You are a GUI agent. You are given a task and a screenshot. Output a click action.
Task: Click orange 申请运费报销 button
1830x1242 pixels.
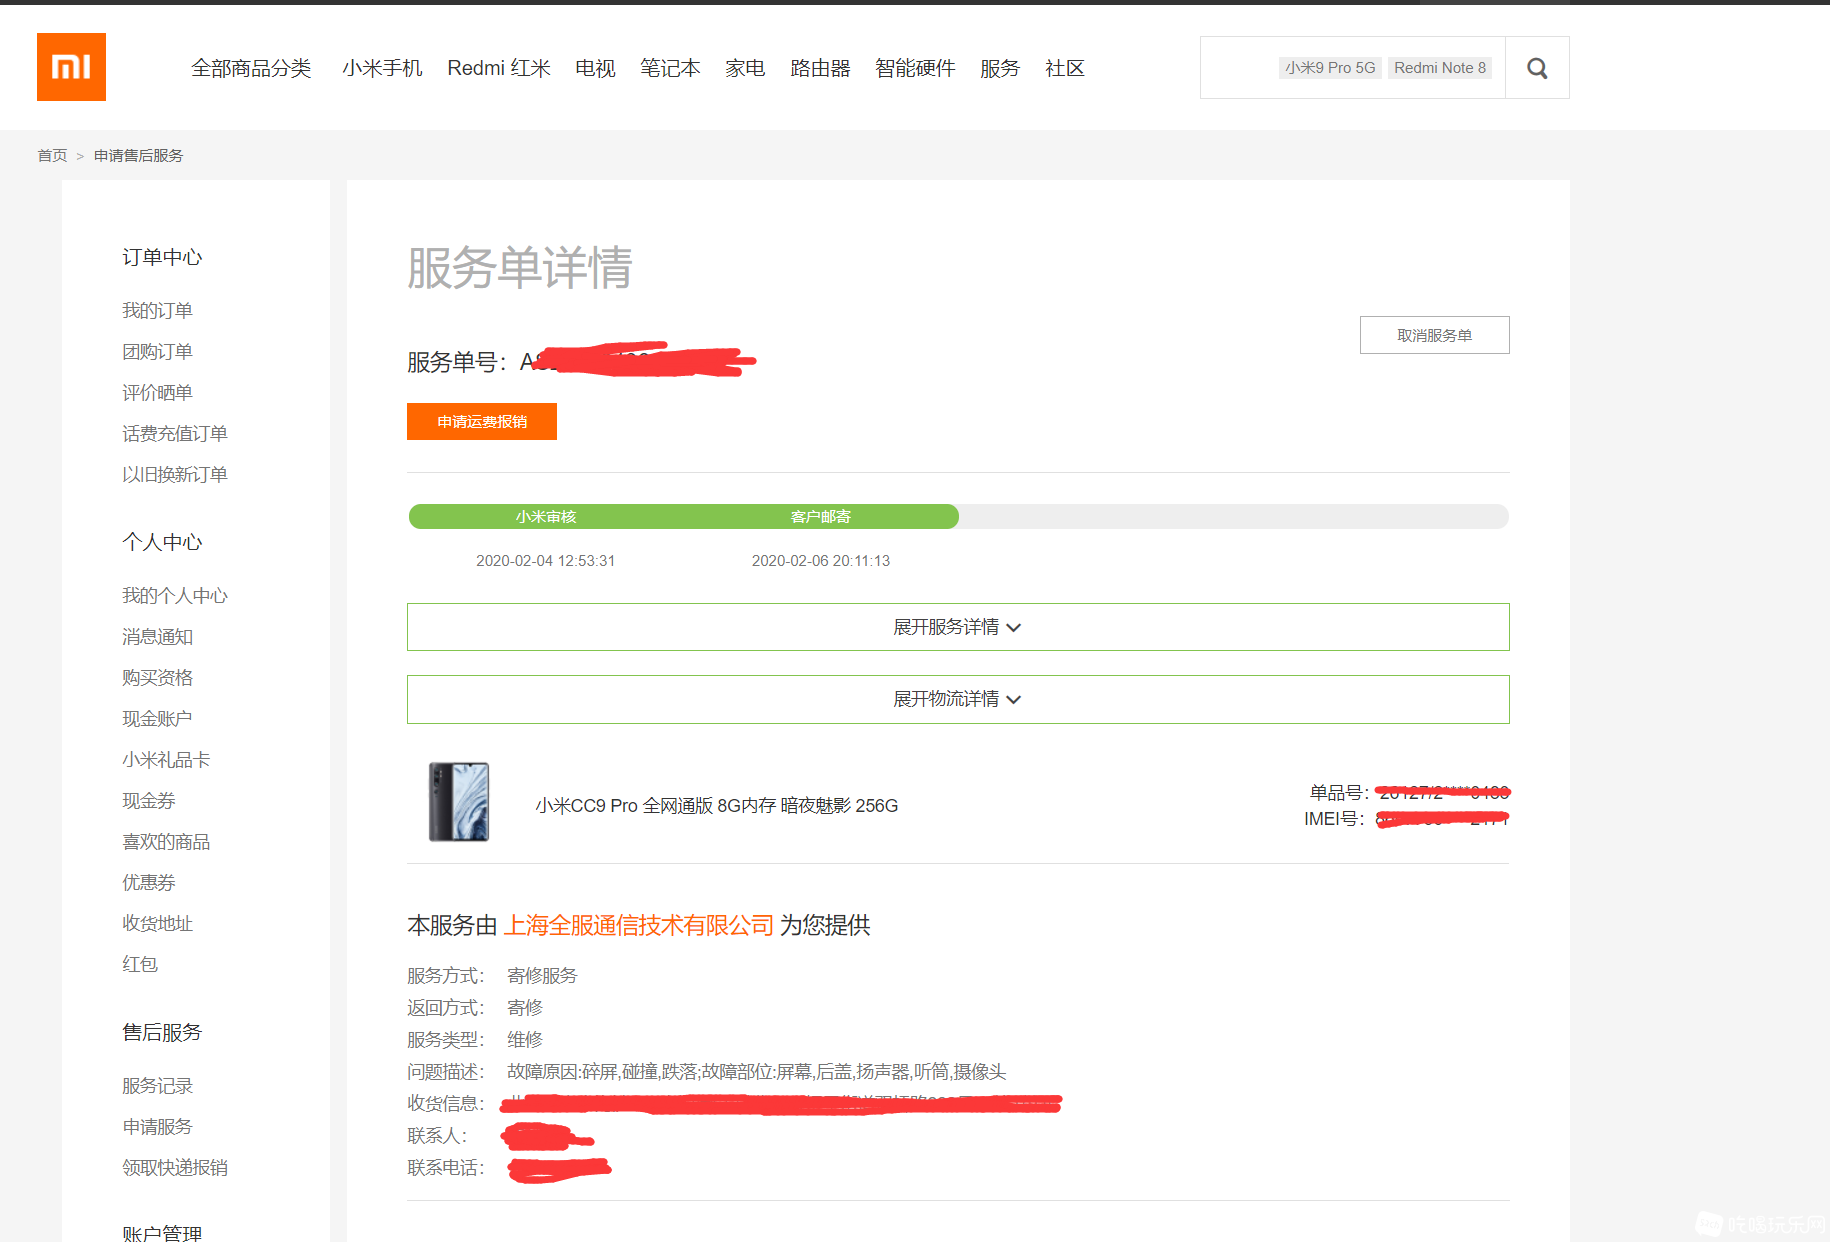point(482,422)
